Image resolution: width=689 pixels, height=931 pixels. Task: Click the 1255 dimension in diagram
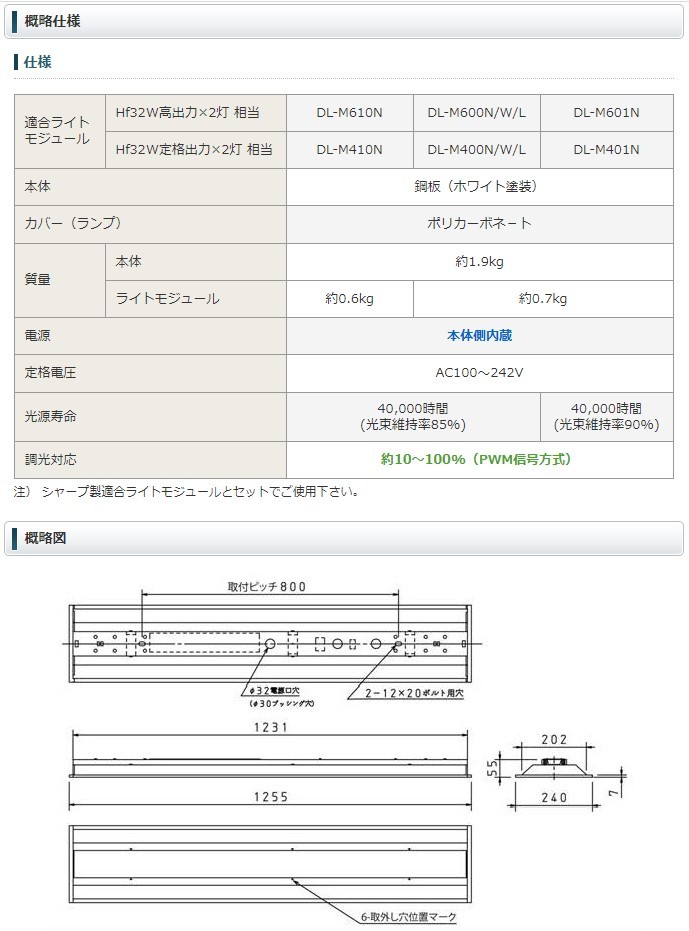271,797
